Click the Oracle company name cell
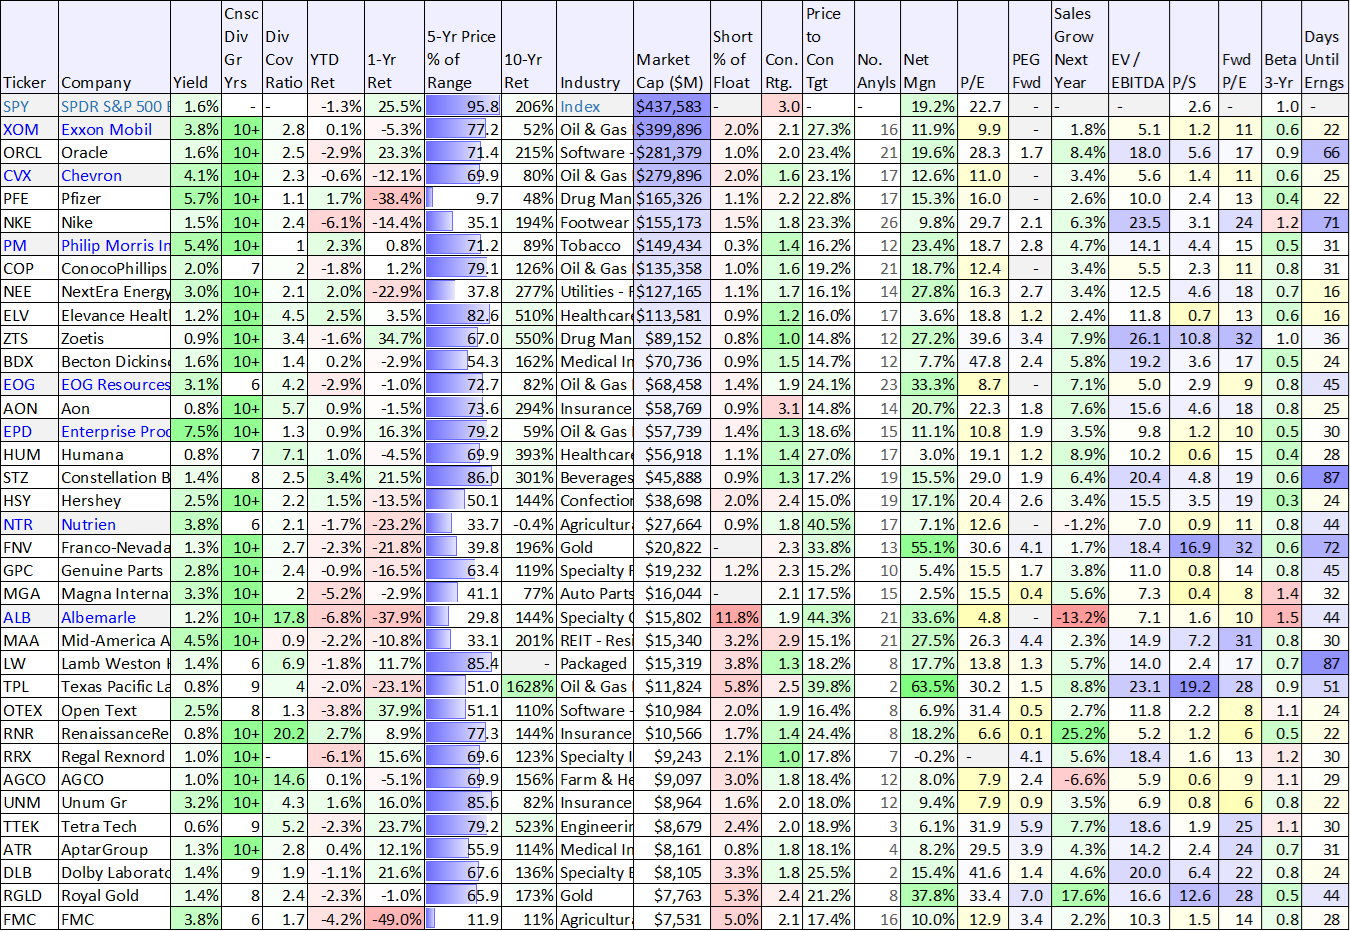The height and width of the screenshot is (931, 1350). 114,152
